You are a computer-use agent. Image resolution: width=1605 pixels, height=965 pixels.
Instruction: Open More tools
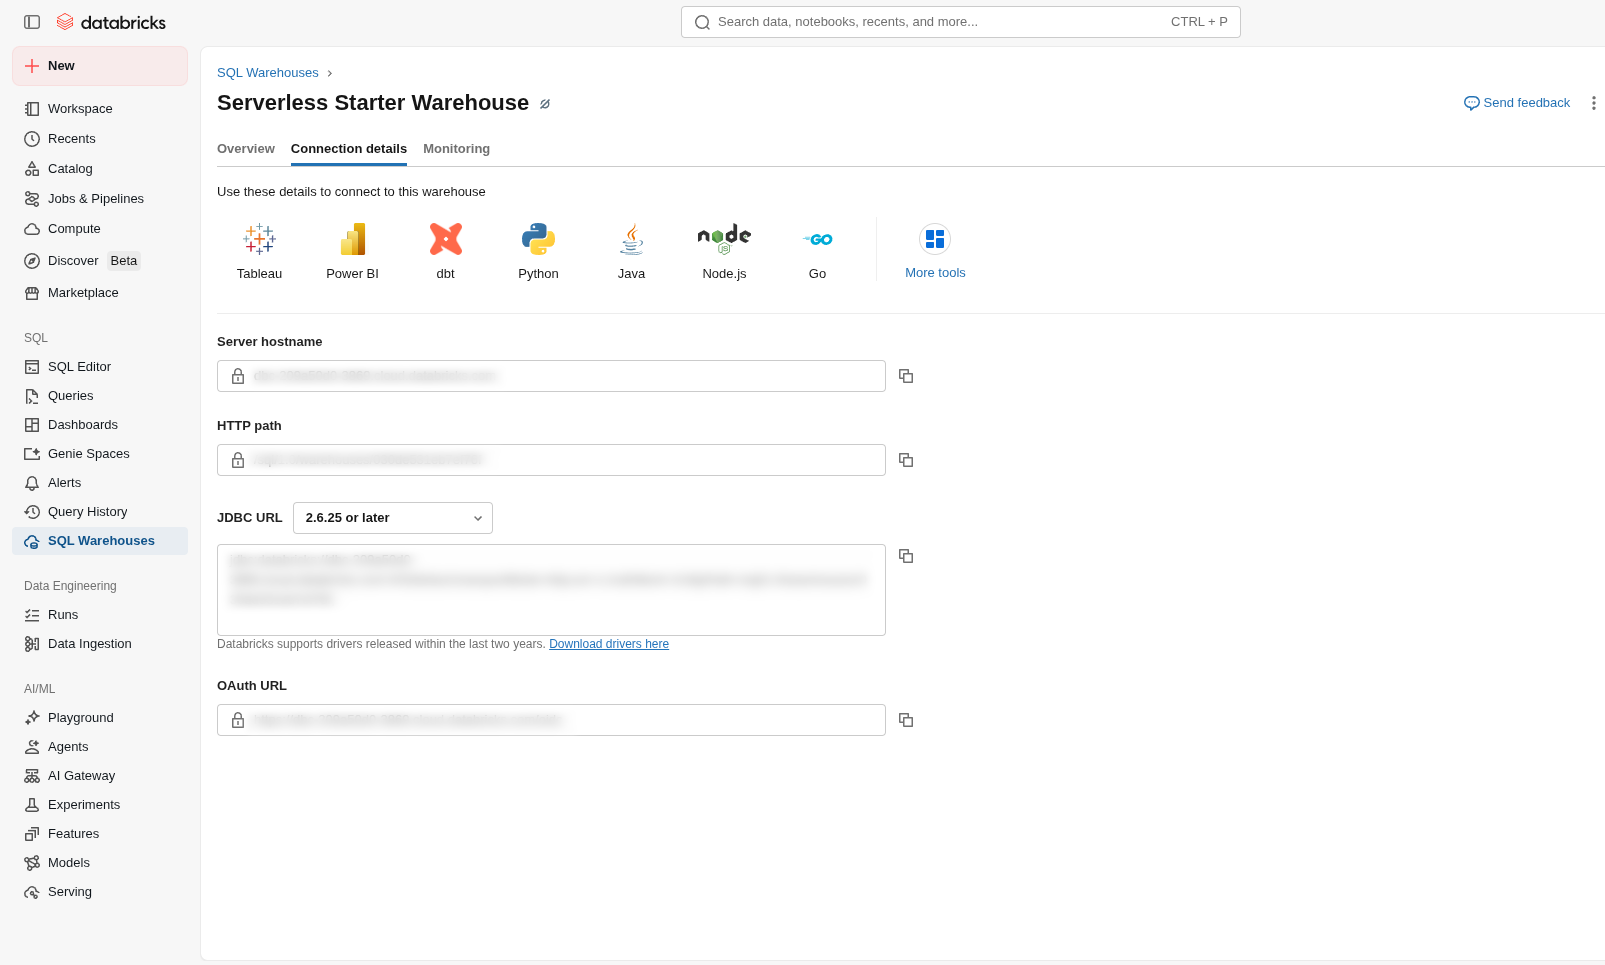pos(935,252)
